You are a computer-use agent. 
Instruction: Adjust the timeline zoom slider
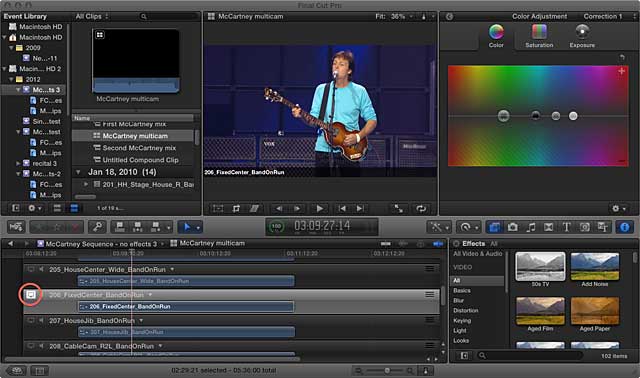pos(386,371)
